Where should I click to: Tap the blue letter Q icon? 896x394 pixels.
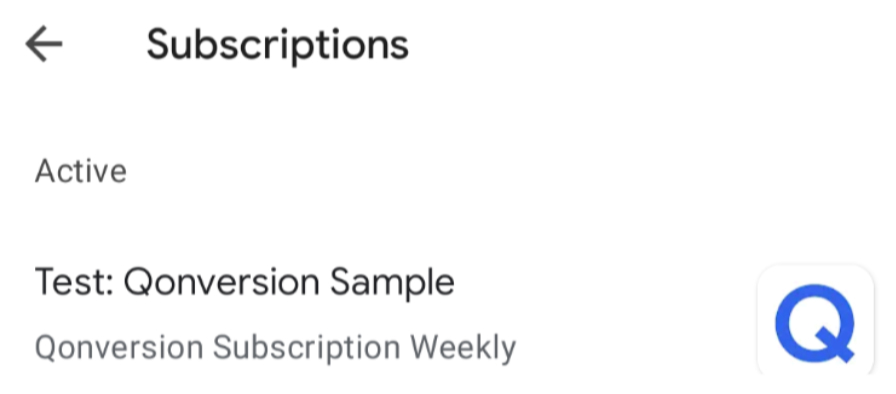click(815, 321)
